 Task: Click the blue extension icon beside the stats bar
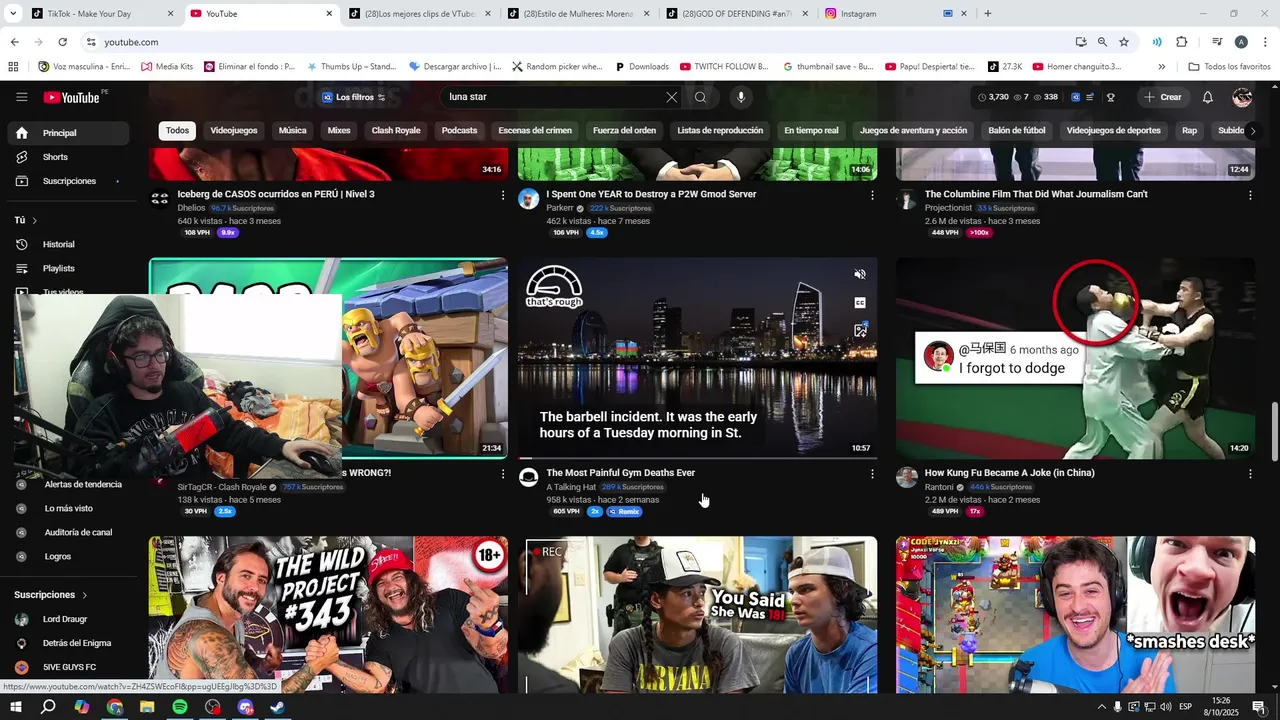(1076, 97)
